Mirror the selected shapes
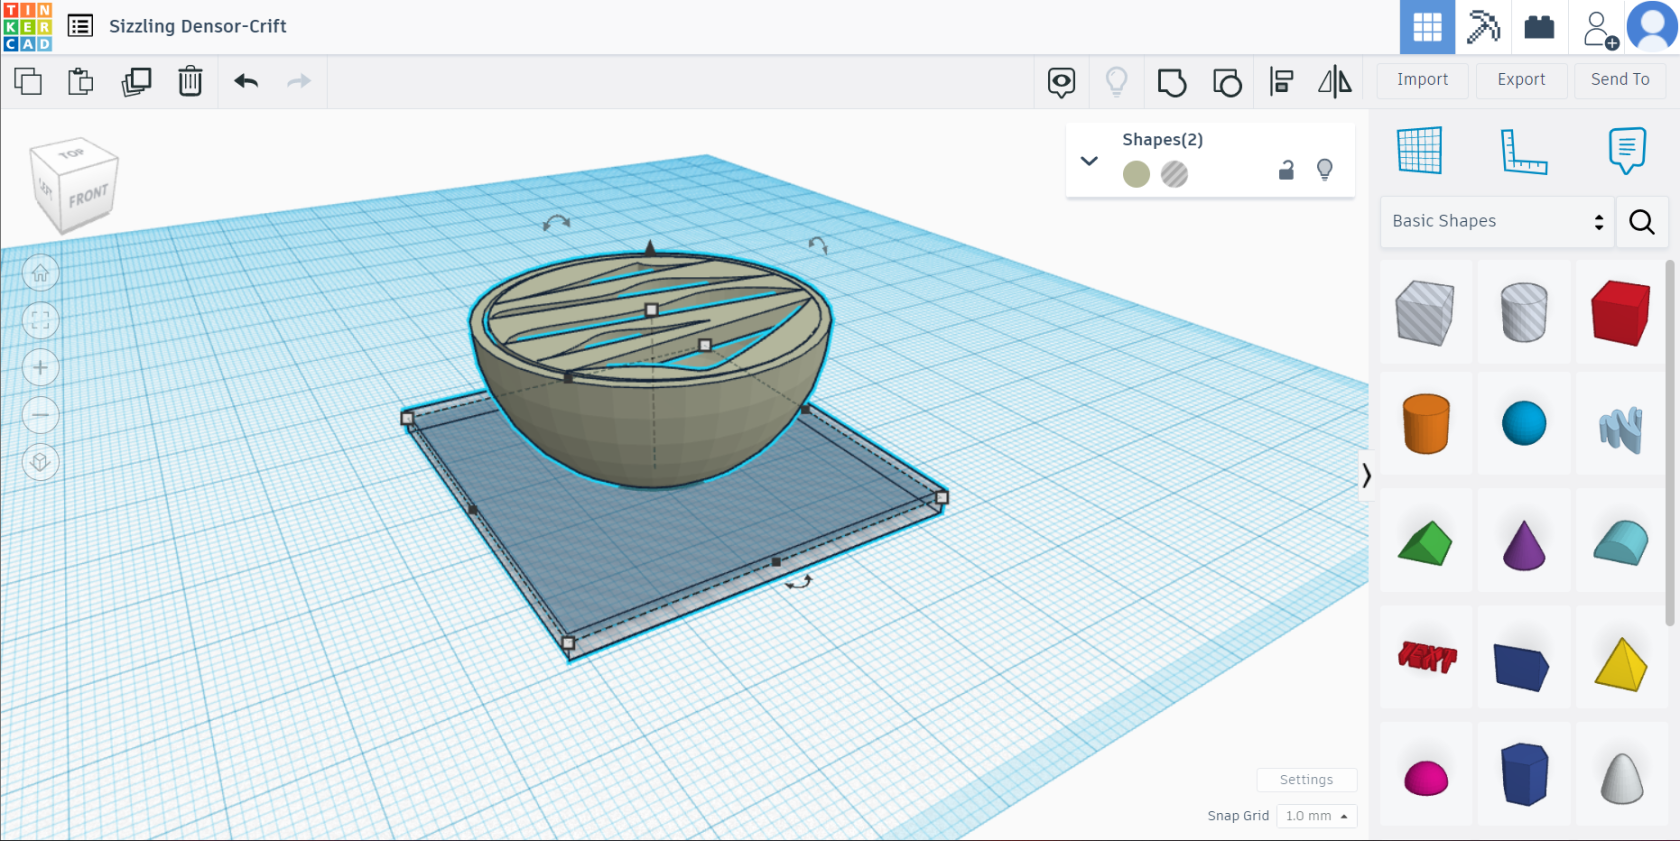 [1335, 81]
